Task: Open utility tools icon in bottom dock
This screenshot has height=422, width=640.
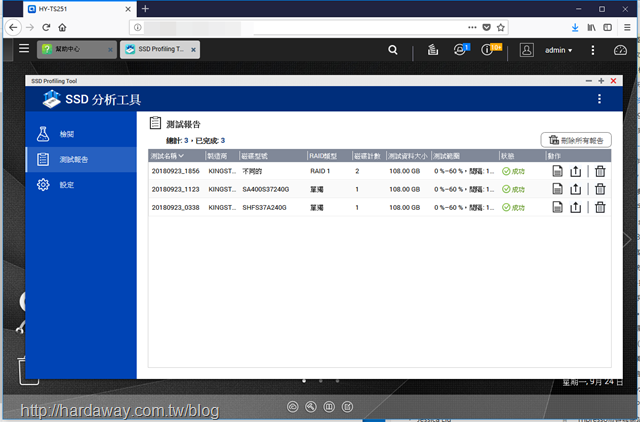Action: 311,407
